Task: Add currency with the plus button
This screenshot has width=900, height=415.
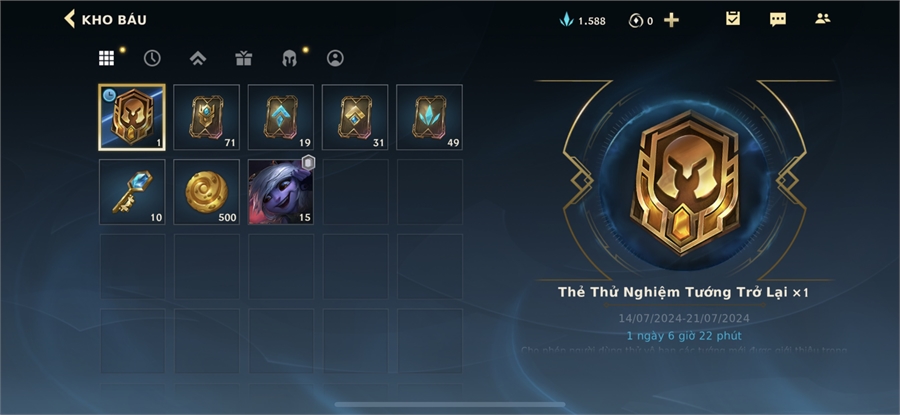Action: pos(672,21)
